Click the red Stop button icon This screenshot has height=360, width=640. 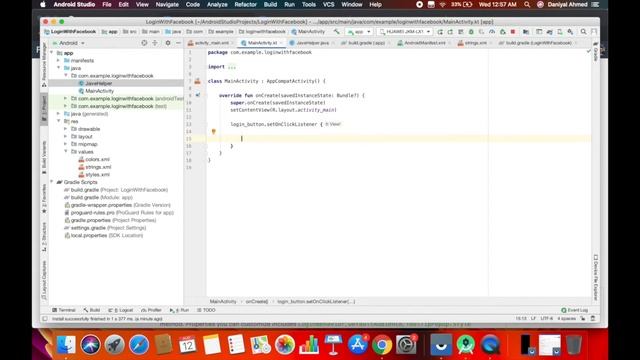pos(513,31)
